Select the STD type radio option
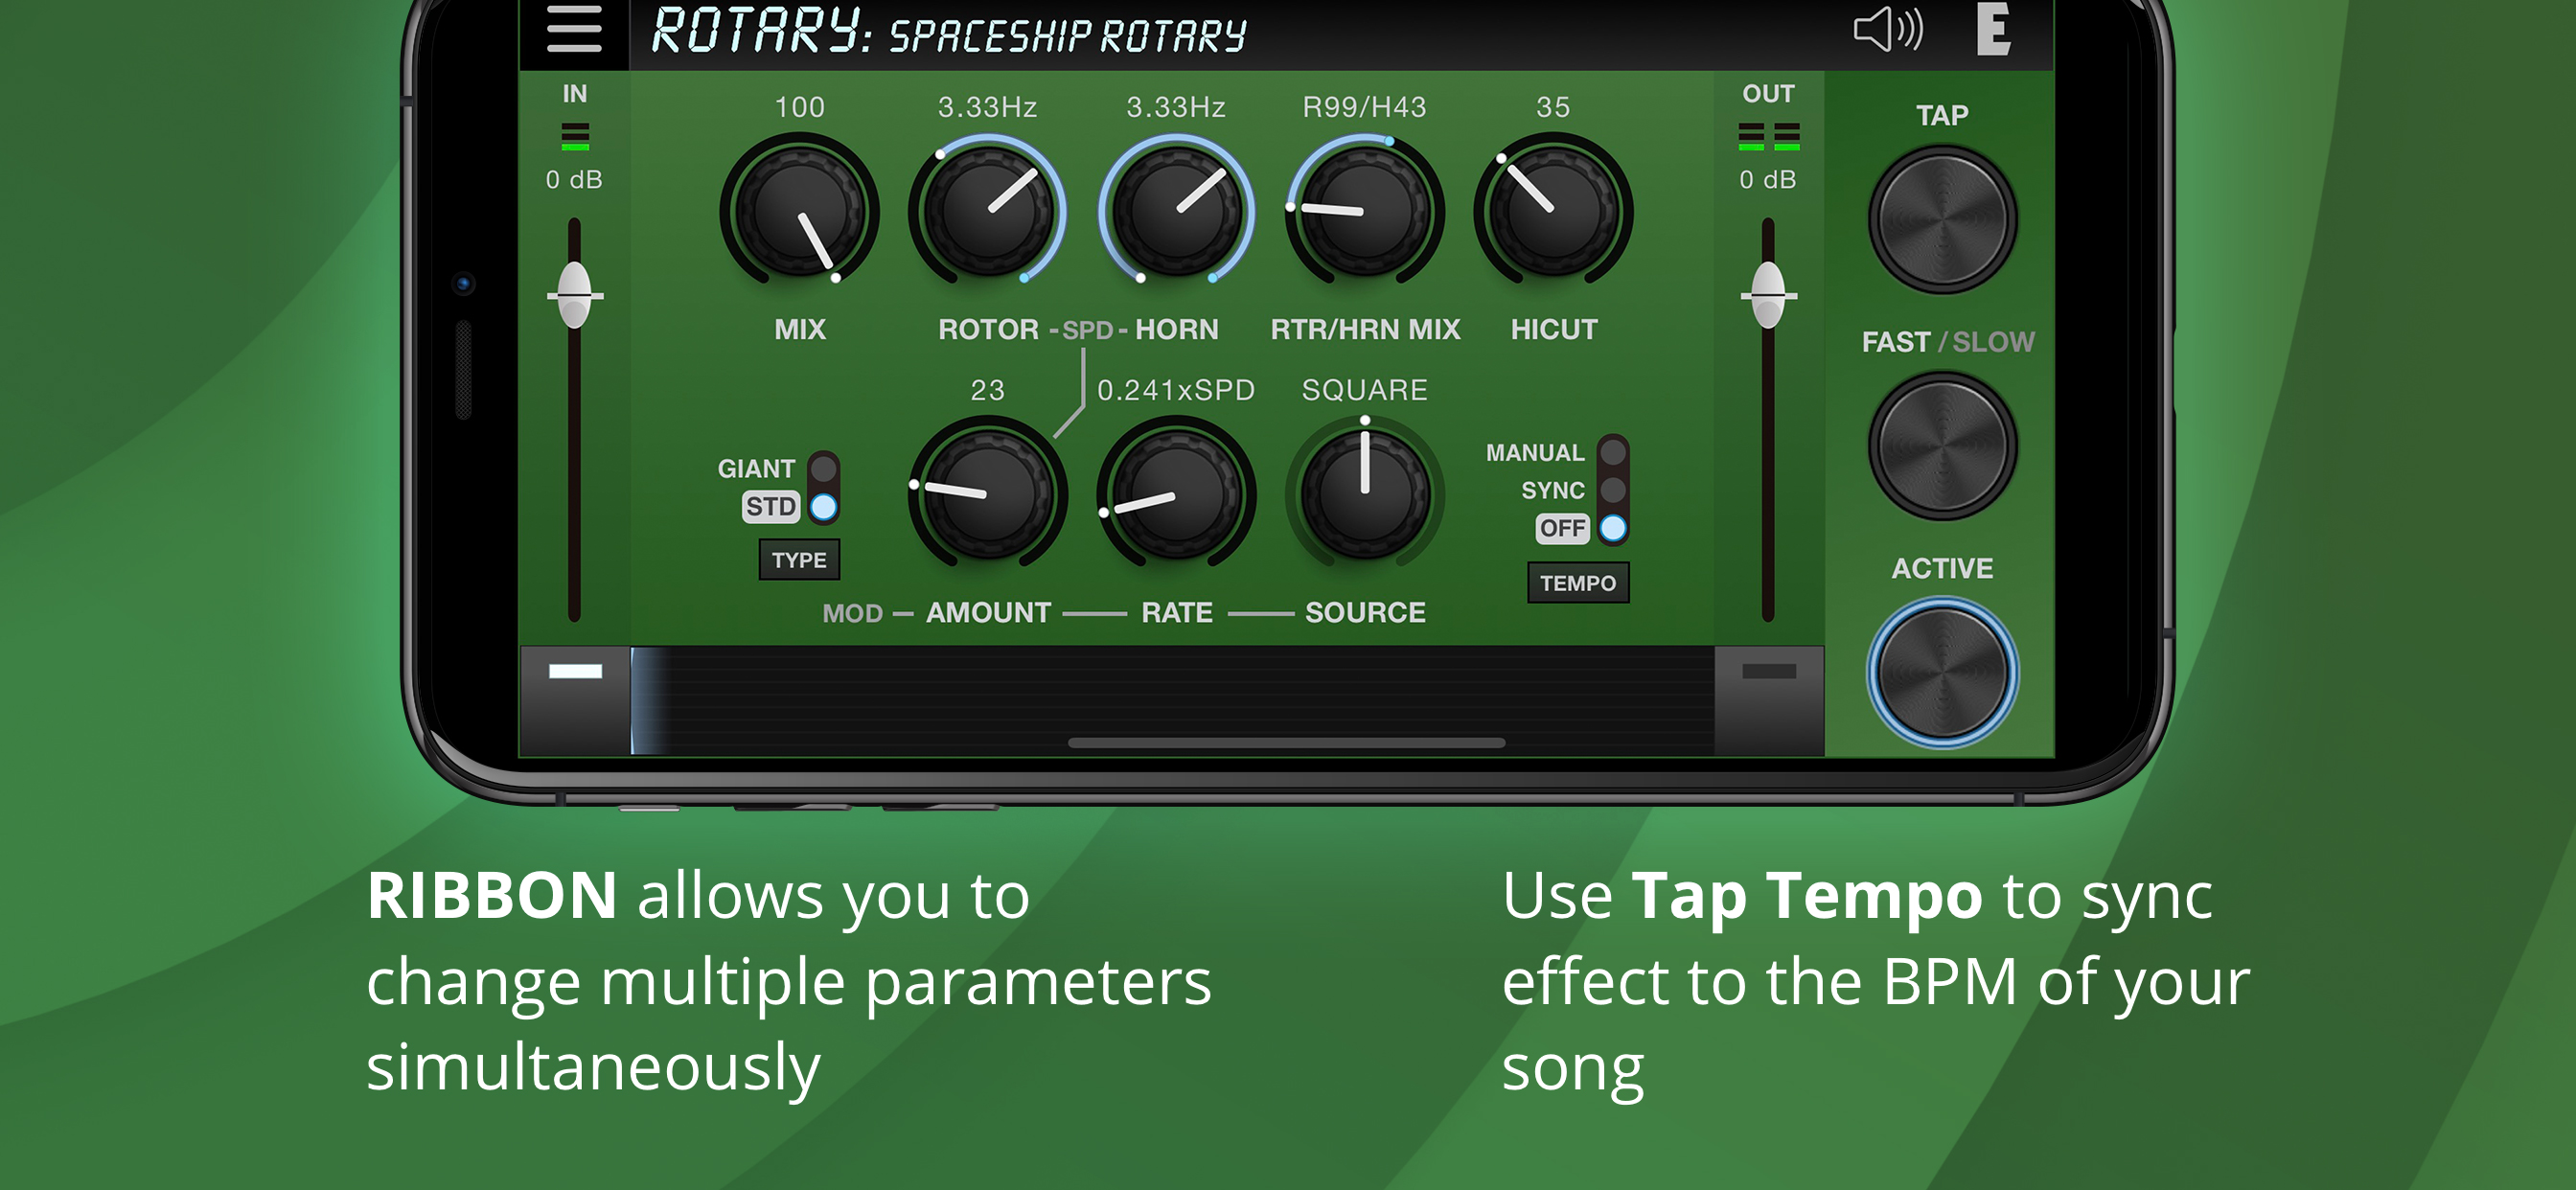2576x1190 pixels. tap(823, 507)
